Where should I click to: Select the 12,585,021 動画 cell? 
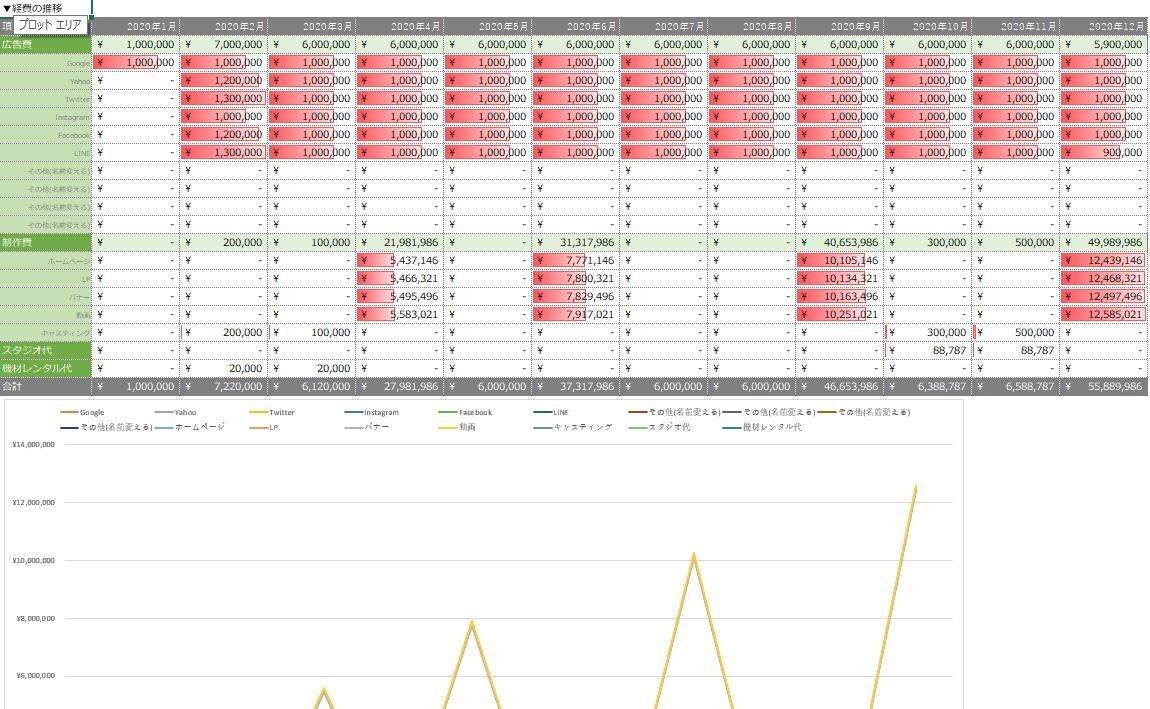[1104, 315]
